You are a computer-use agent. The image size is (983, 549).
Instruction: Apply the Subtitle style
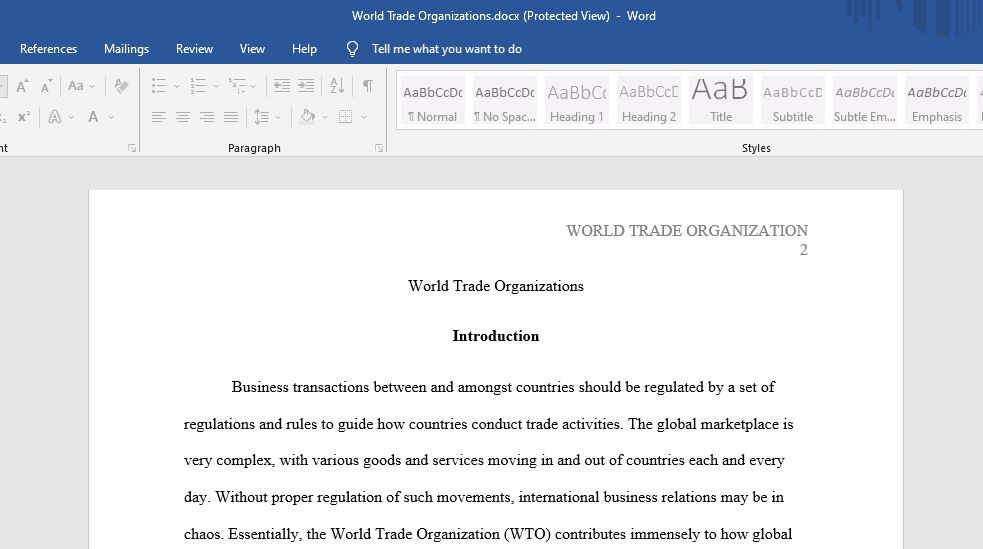pos(792,100)
